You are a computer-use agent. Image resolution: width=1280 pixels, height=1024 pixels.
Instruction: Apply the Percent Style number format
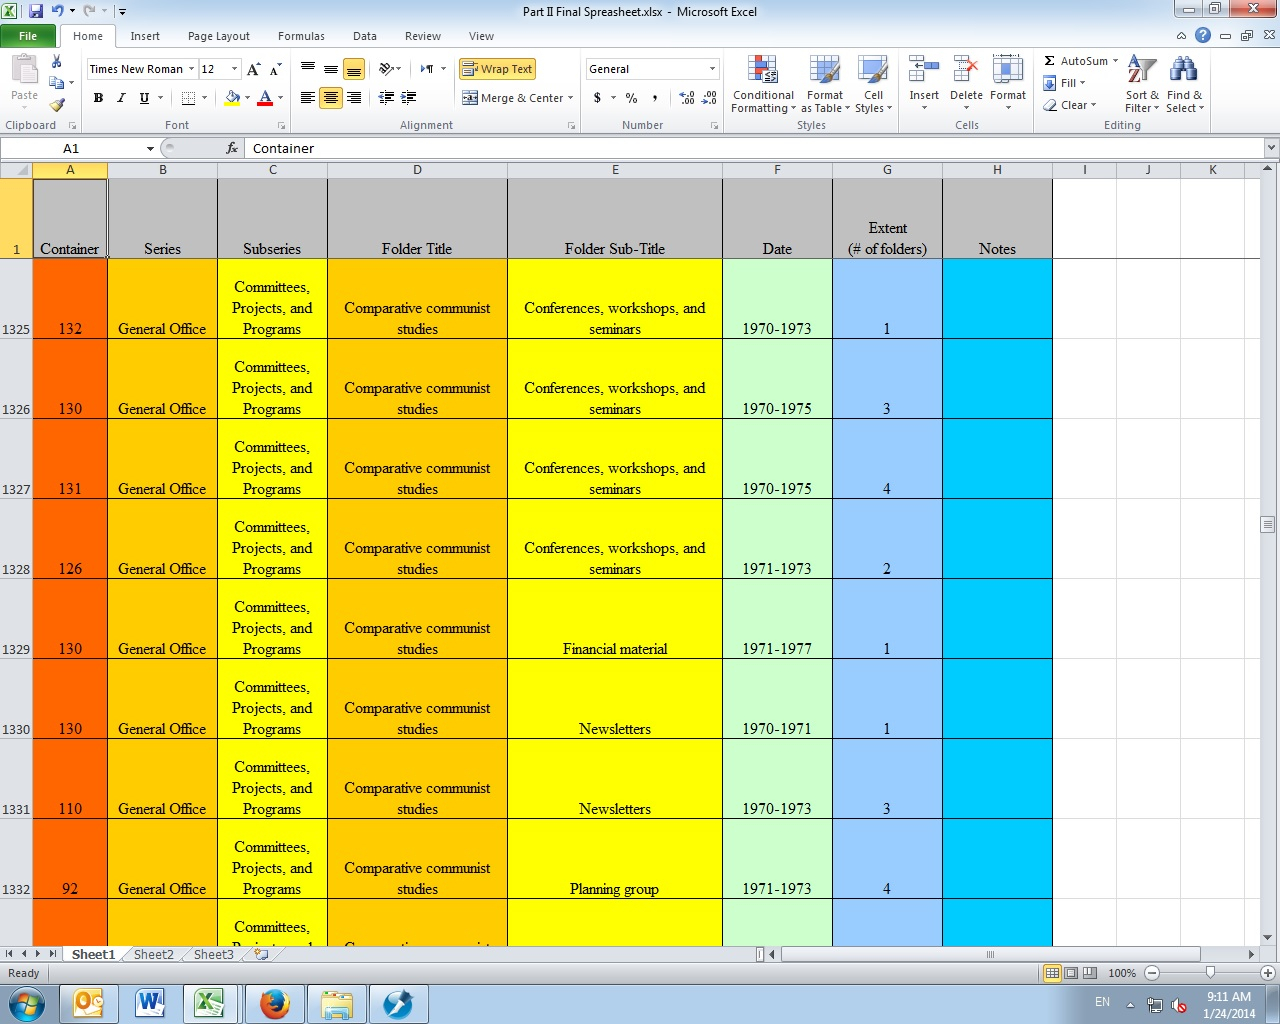coord(631,99)
